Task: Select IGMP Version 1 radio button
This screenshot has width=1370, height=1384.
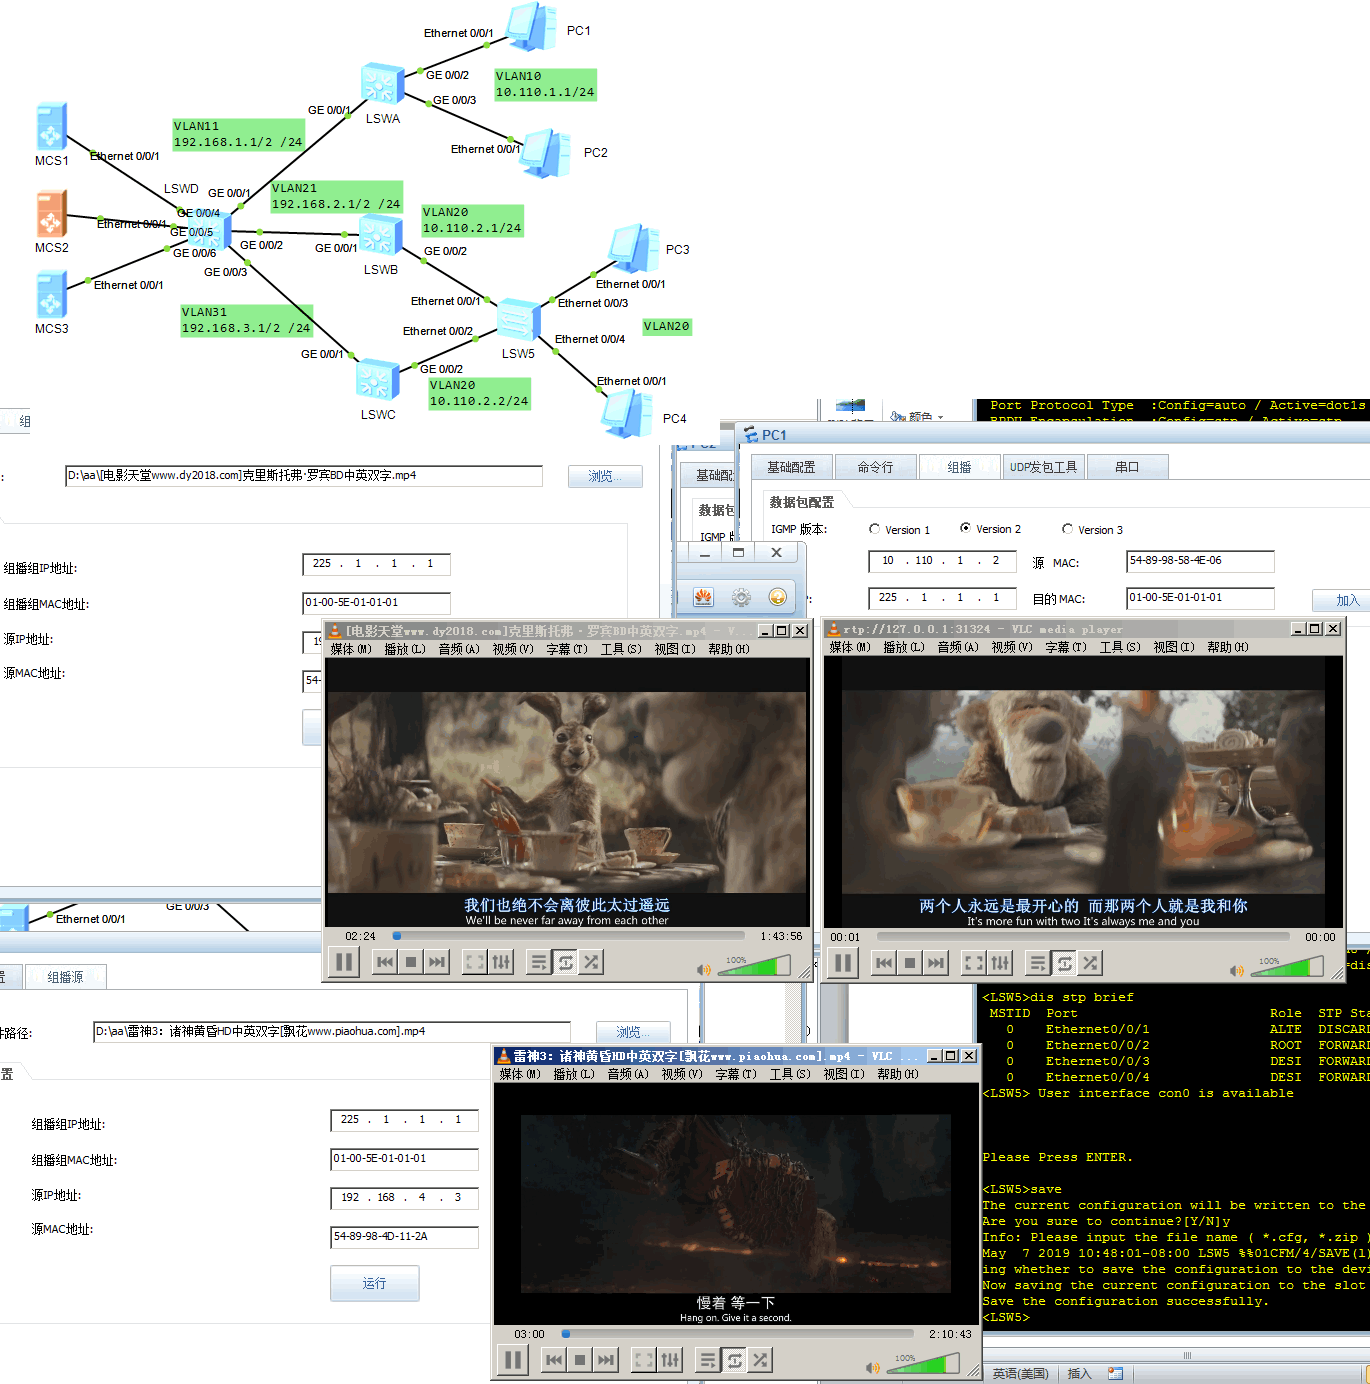Action: point(875,529)
